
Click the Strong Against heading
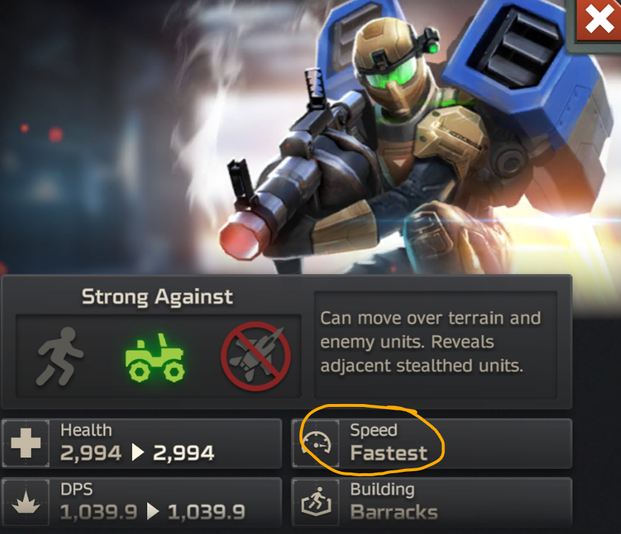(157, 297)
